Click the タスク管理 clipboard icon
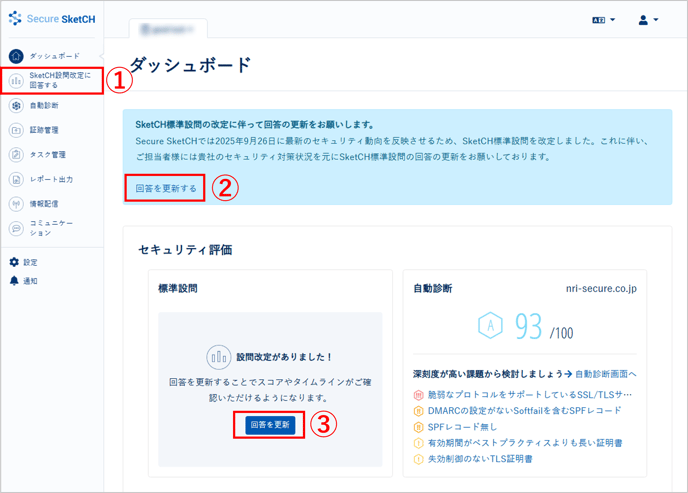688x493 pixels. coord(16,155)
